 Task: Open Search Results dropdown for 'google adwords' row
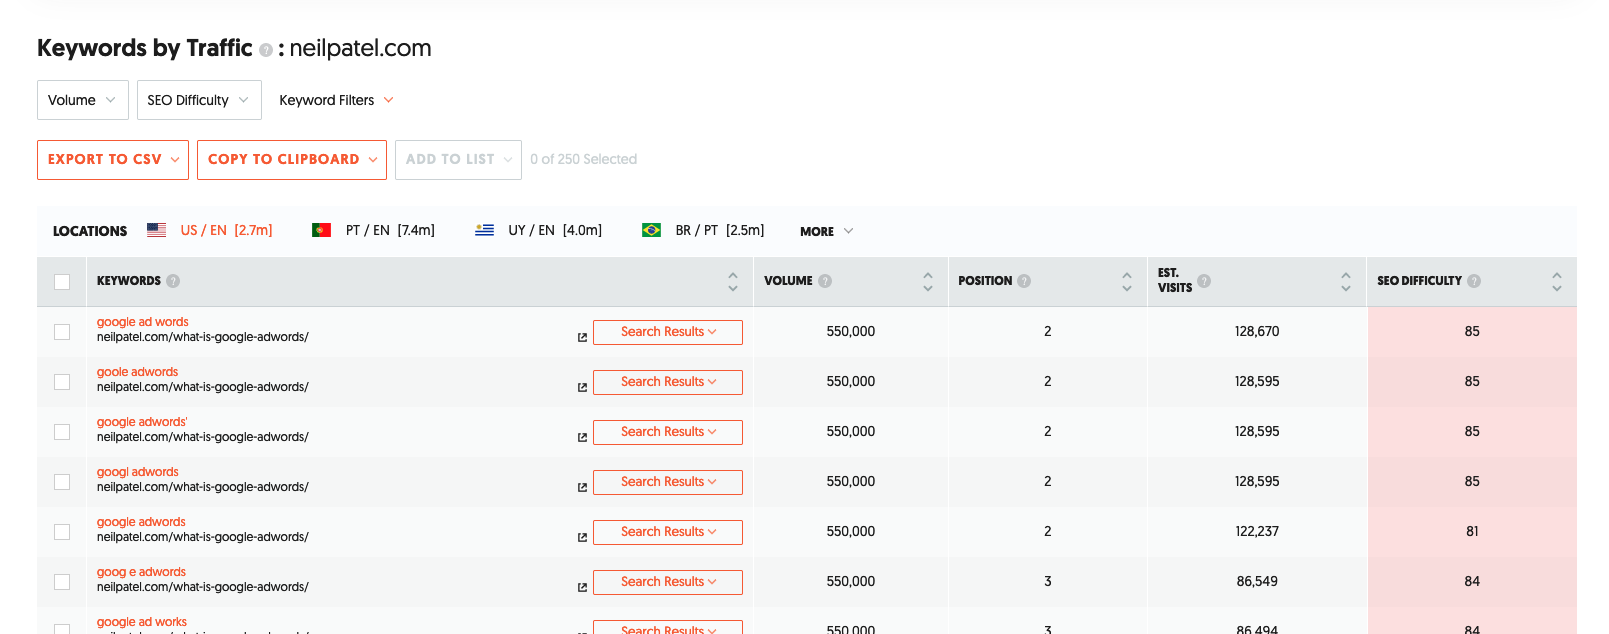click(668, 532)
